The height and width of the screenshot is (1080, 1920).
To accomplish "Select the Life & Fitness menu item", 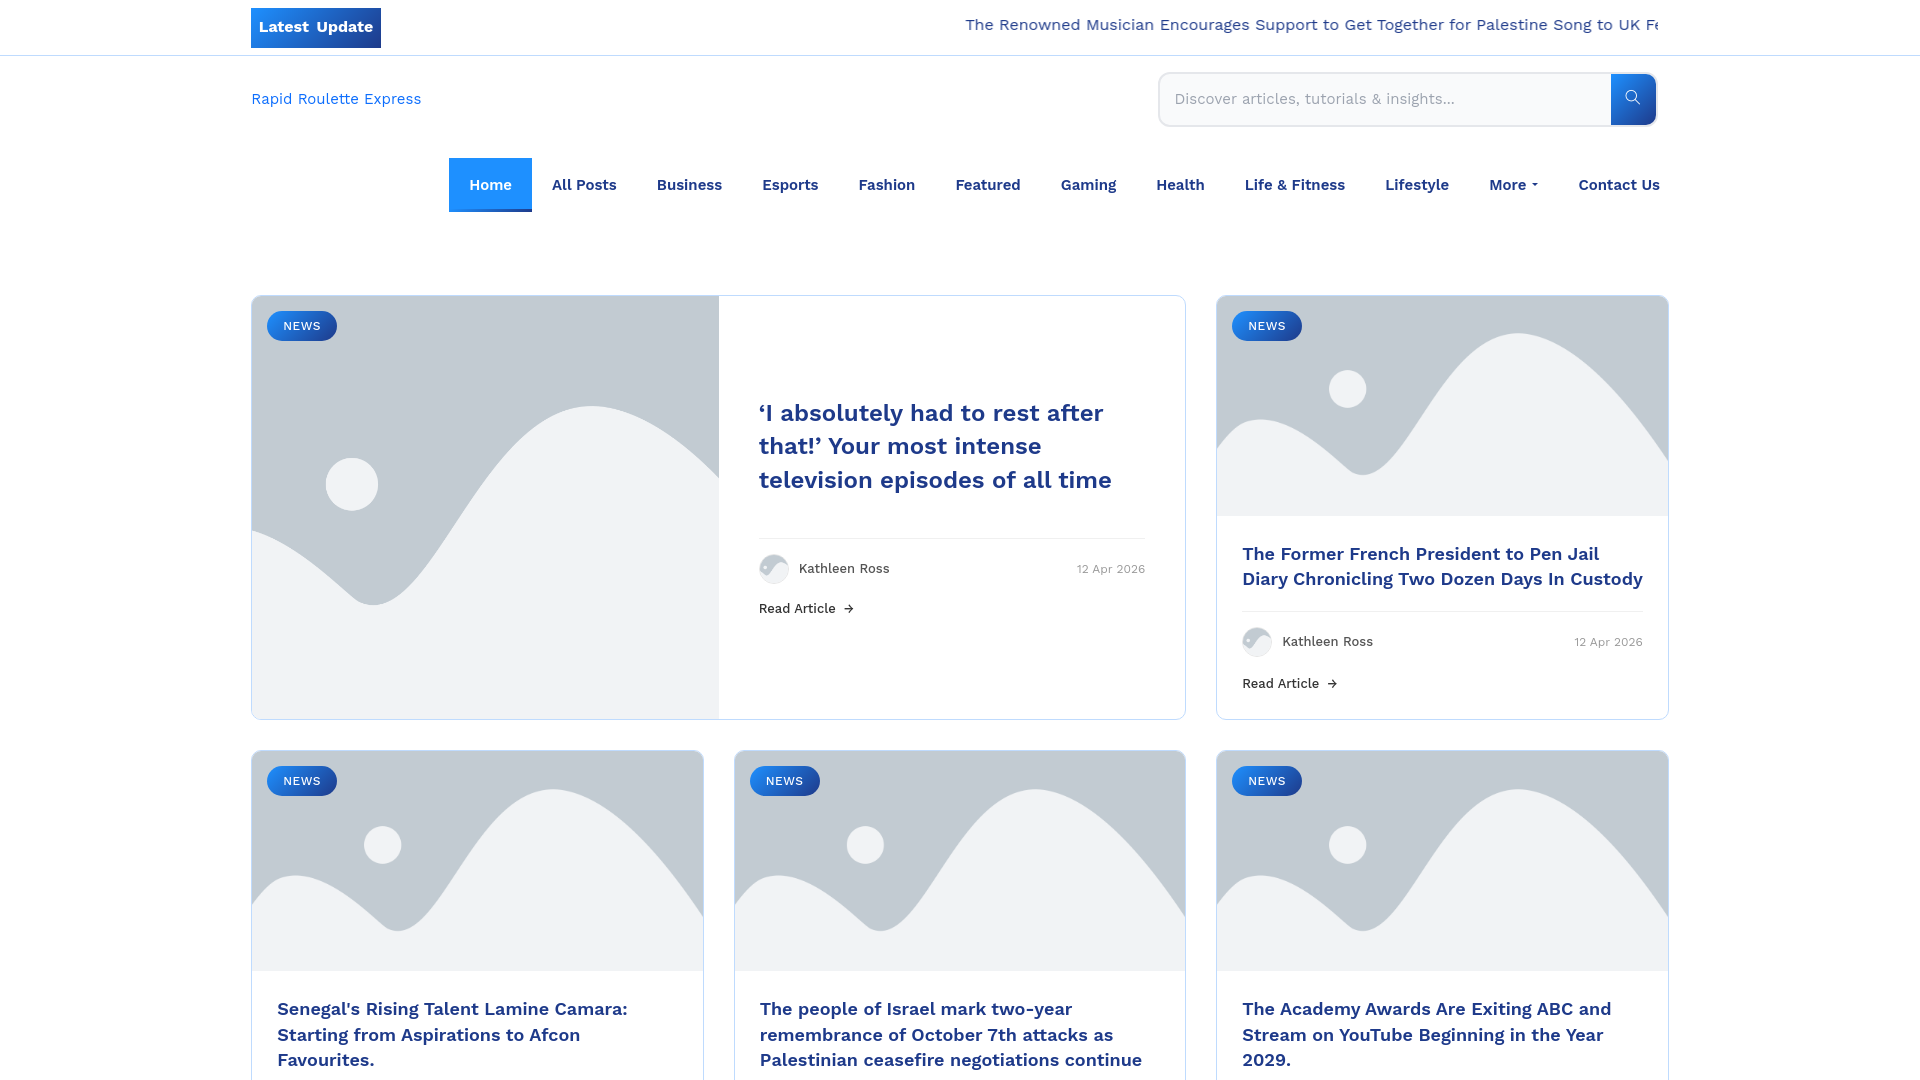I will coord(1294,185).
